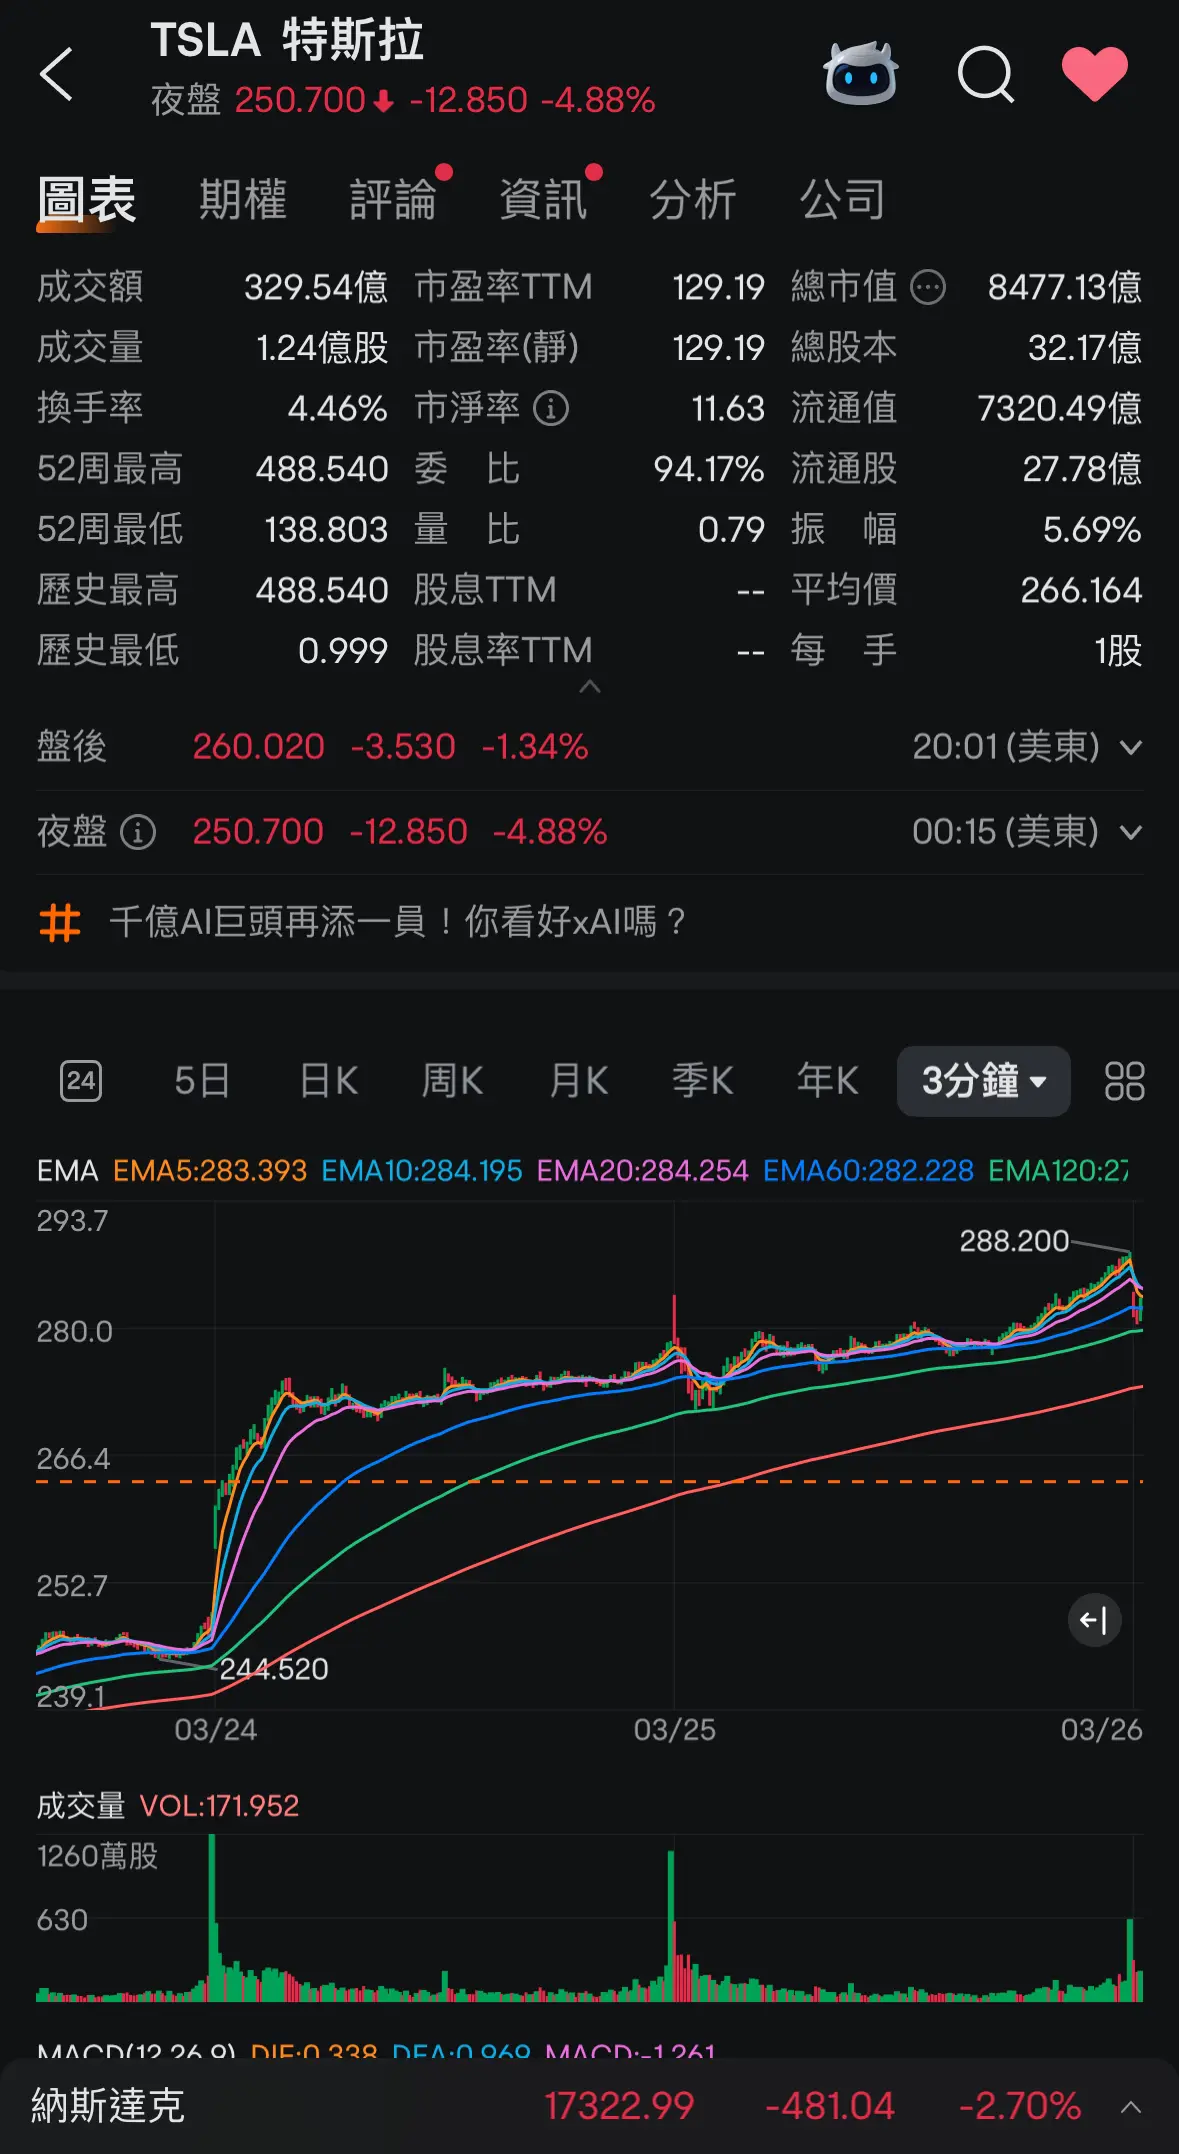Screen dimensions: 1179x2154
Task: Tap the 盤後 price 260.020
Action: pyautogui.click(x=259, y=747)
